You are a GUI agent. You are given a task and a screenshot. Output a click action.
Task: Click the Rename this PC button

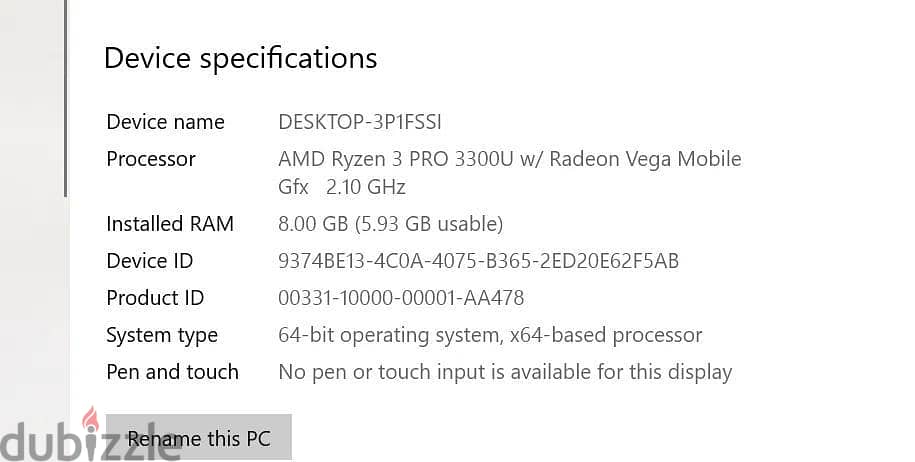[198, 438]
